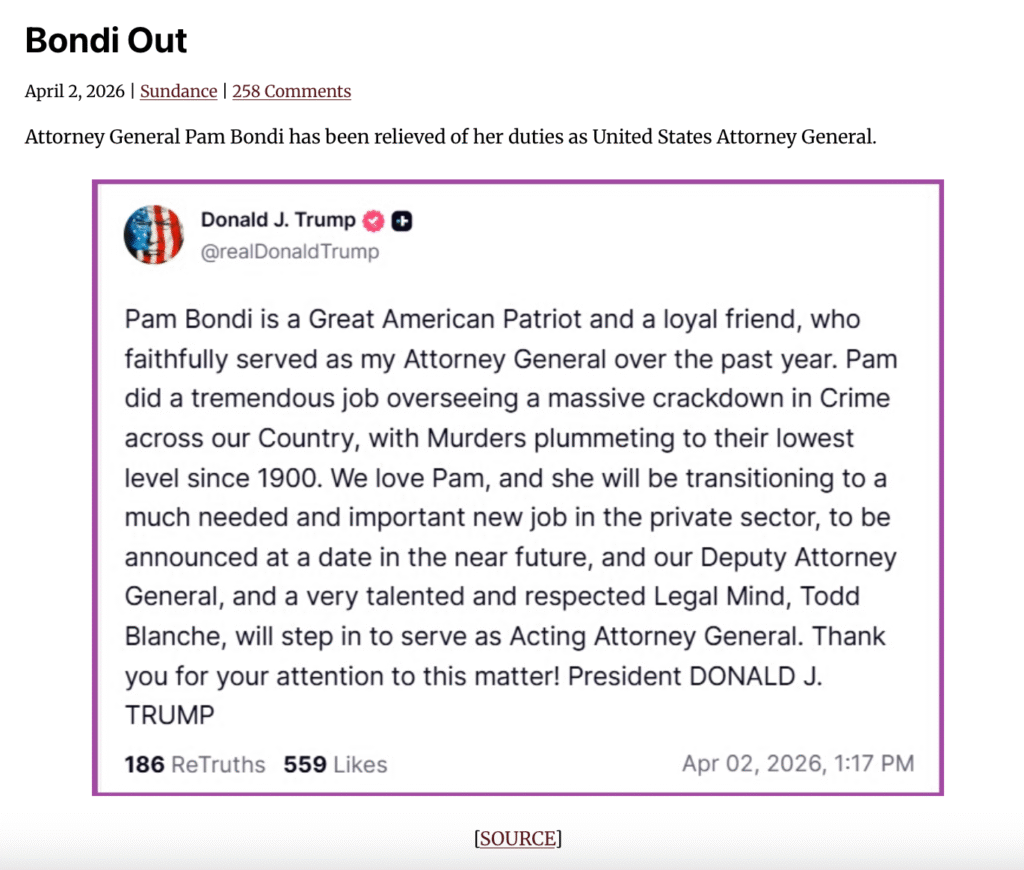Click the Bondi Out headline

106,41
